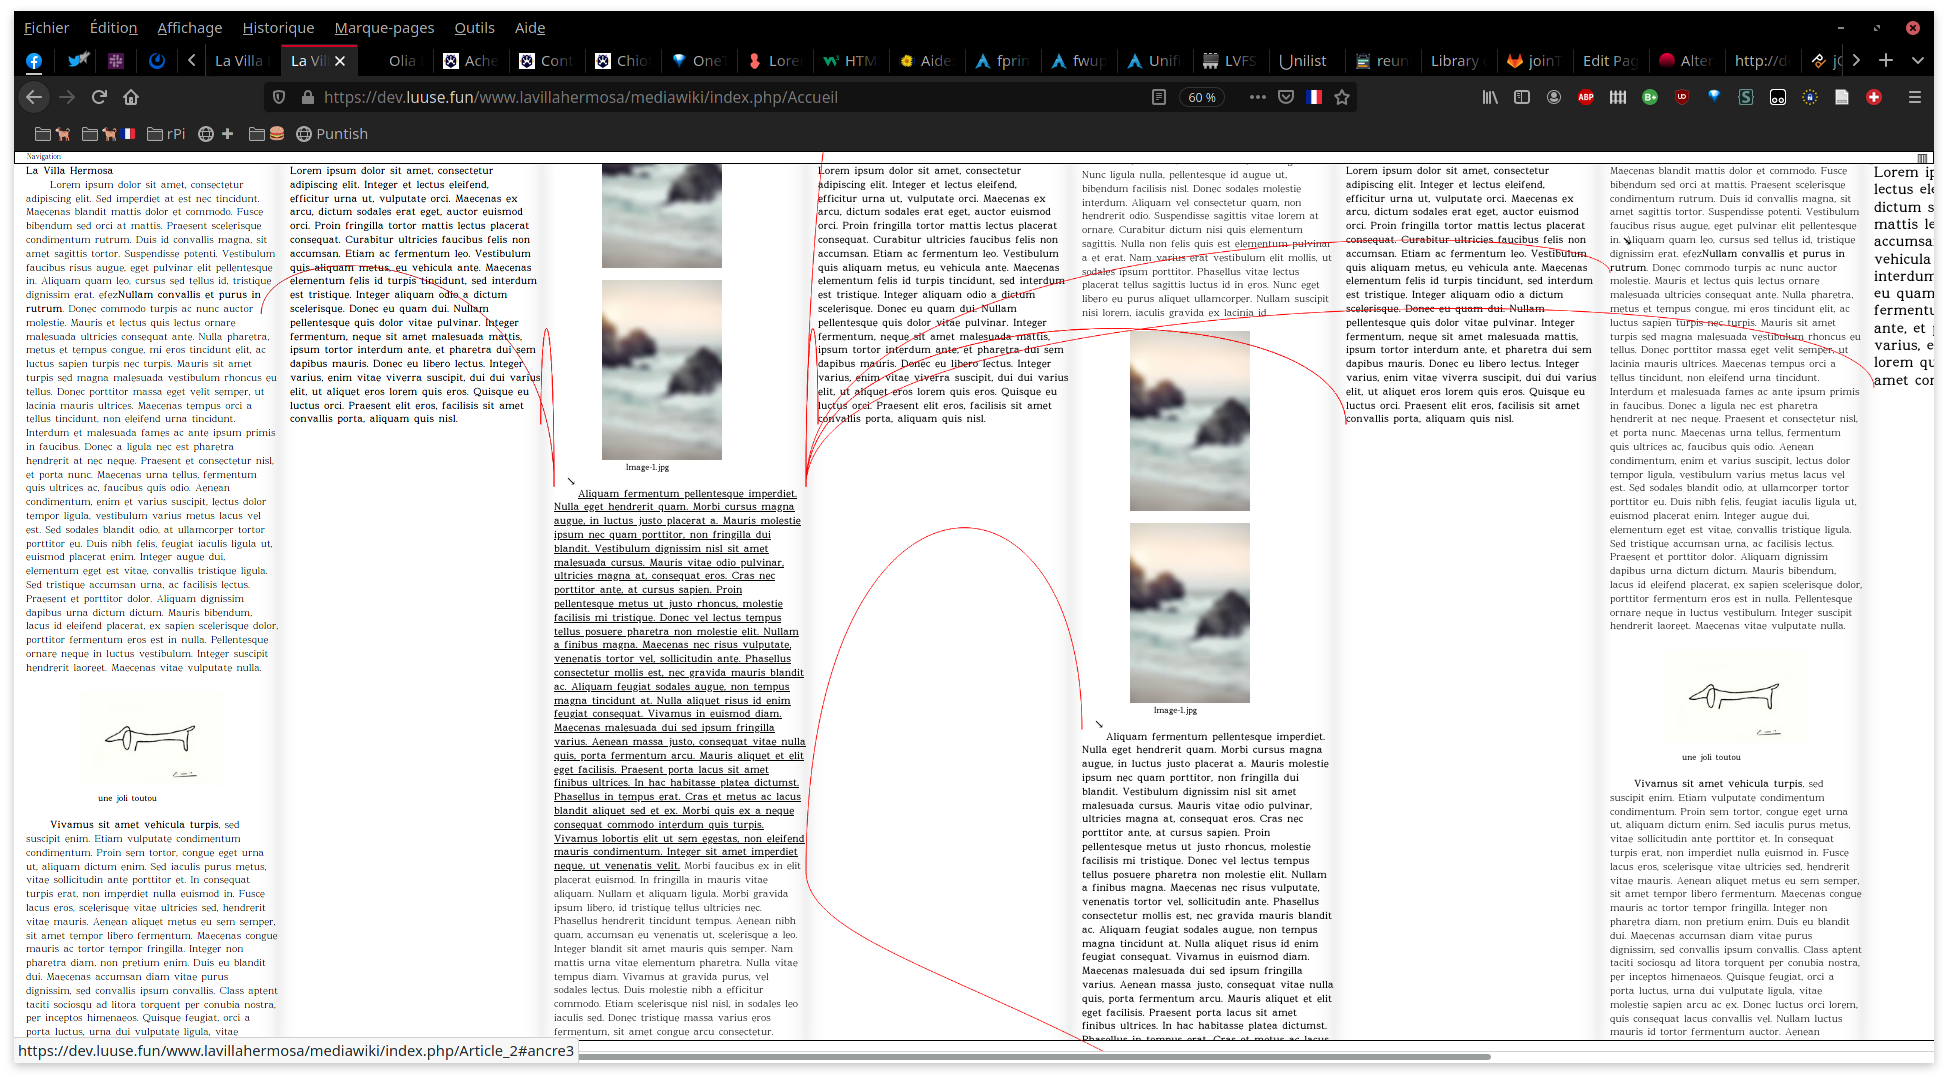Viewport: 1948px width, 1080px height.
Task: Click the Adblock Plus extension icon
Action: [x=1586, y=97]
